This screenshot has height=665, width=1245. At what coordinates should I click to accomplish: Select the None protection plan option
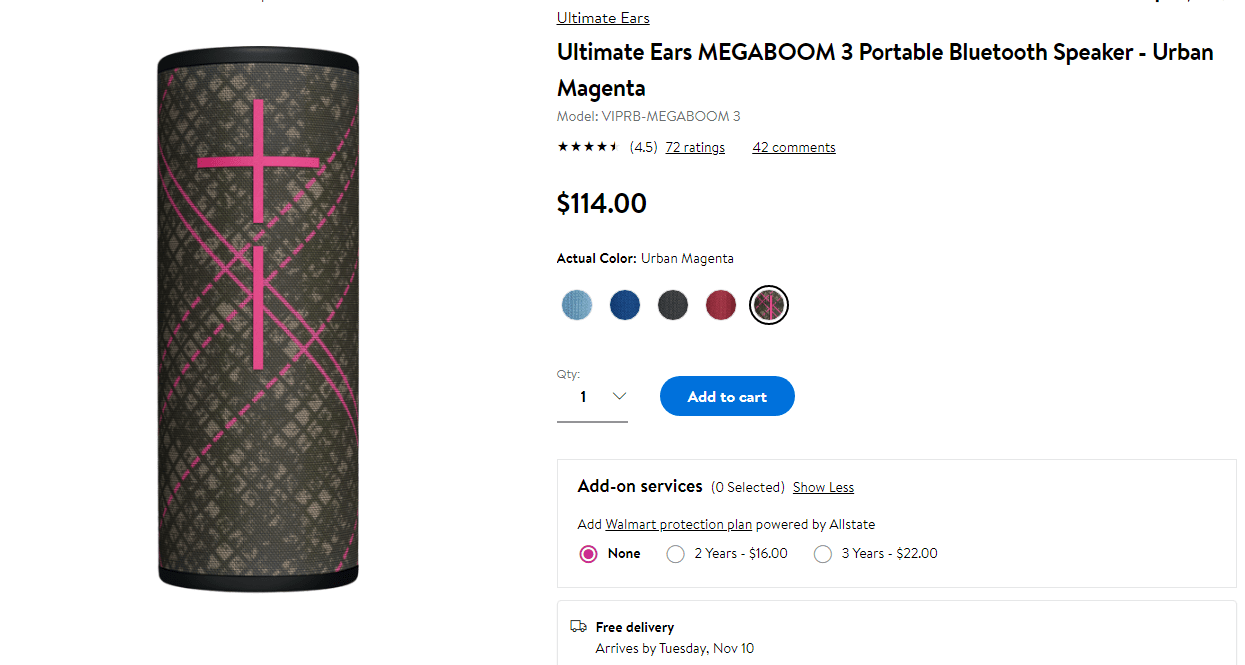589,554
